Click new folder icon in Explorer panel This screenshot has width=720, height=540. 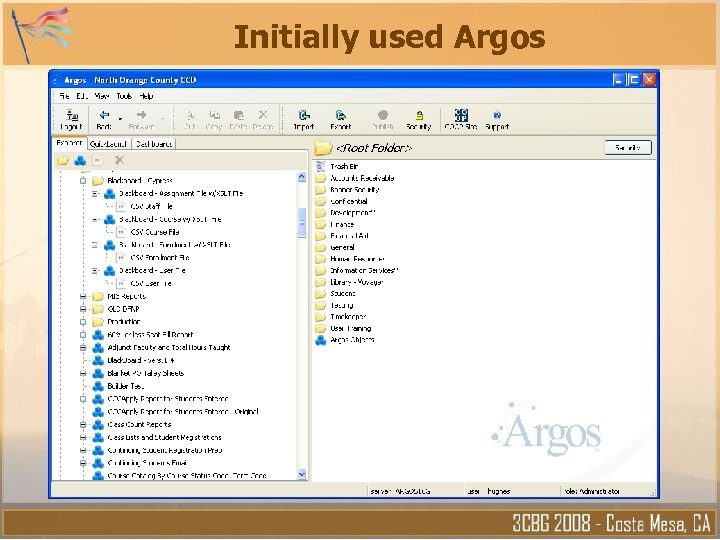(x=63, y=160)
